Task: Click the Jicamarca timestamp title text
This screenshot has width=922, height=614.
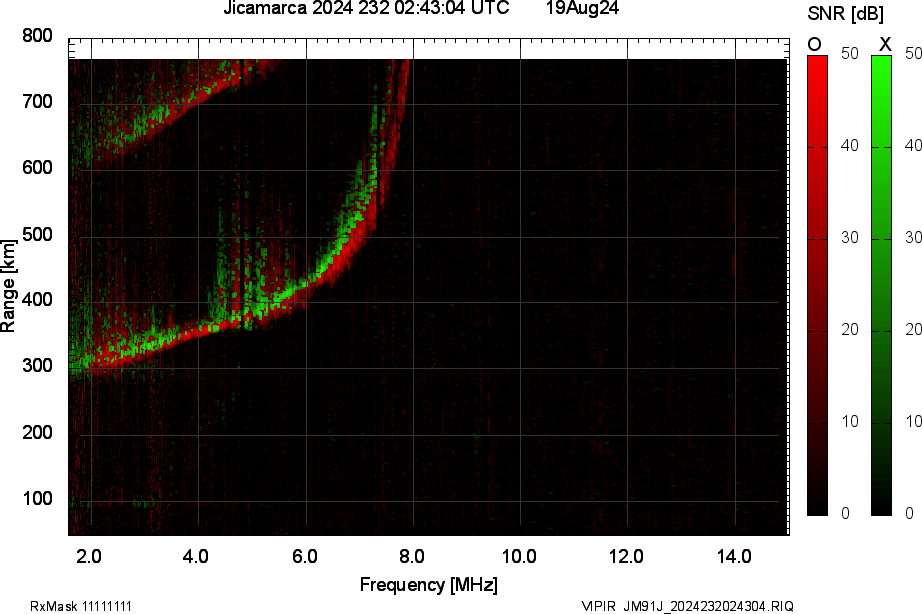Action: (x=366, y=8)
